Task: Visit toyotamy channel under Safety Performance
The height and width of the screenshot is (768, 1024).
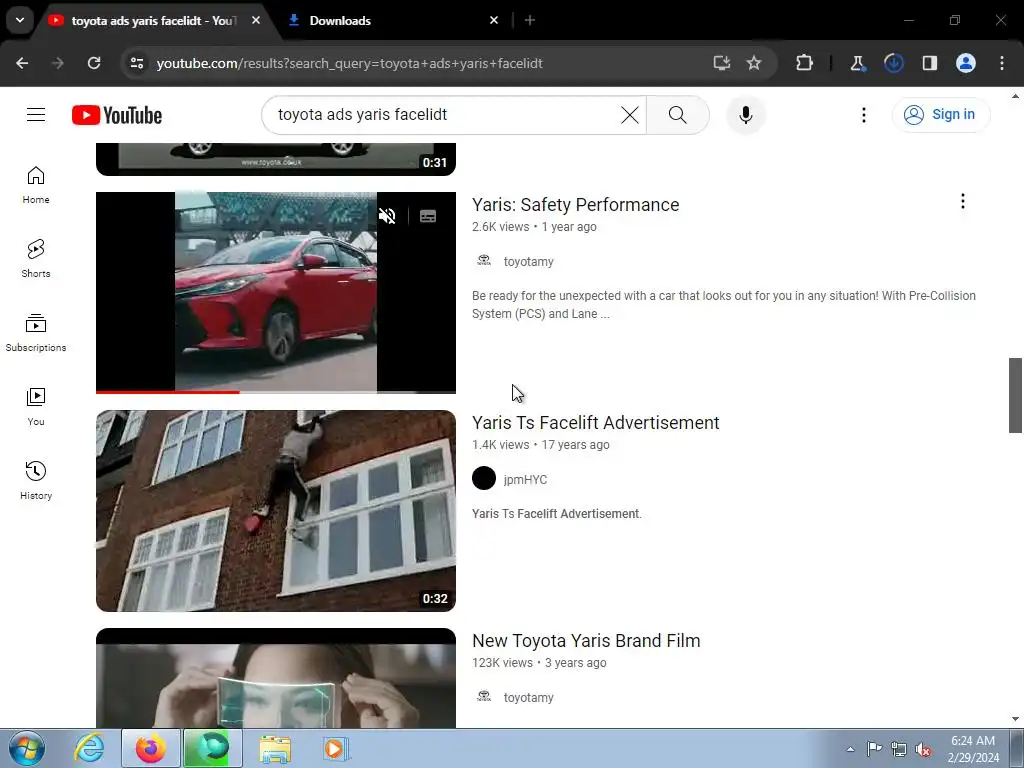Action: [528, 262]
